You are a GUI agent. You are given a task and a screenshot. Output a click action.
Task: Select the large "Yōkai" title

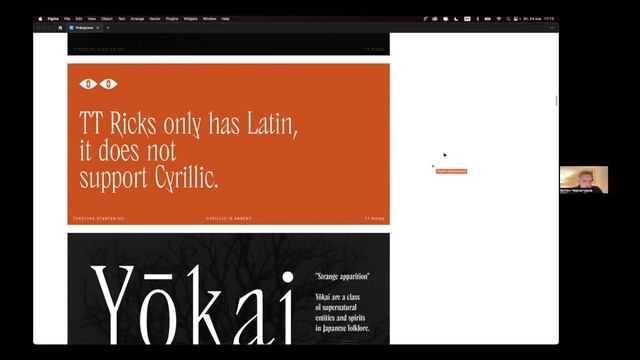(x=192, y=304)
